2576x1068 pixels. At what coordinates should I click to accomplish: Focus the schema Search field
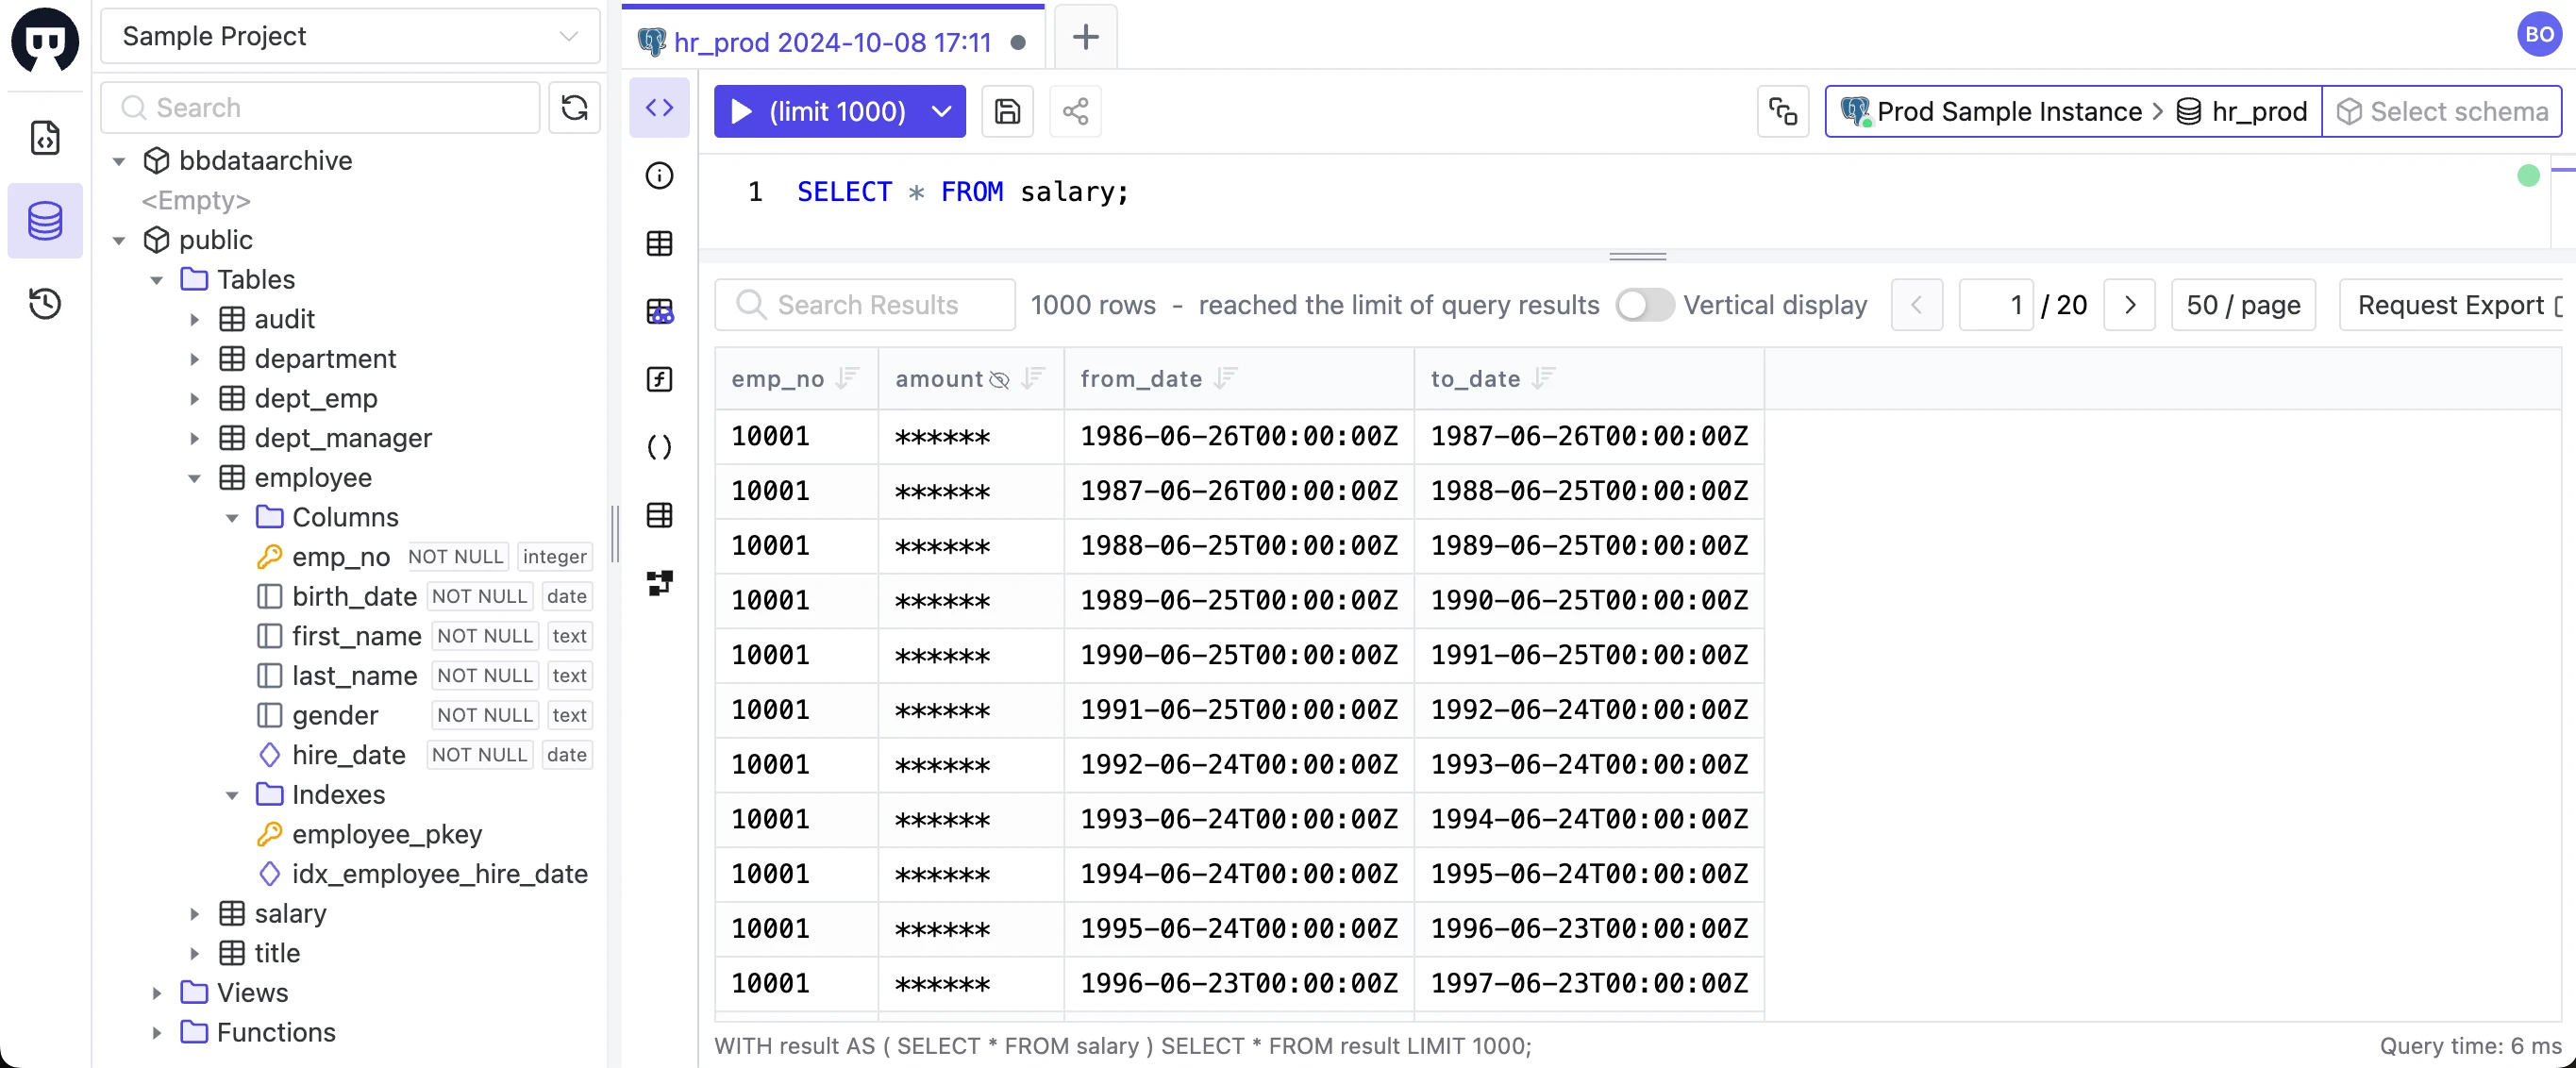(x=320, y=108)
